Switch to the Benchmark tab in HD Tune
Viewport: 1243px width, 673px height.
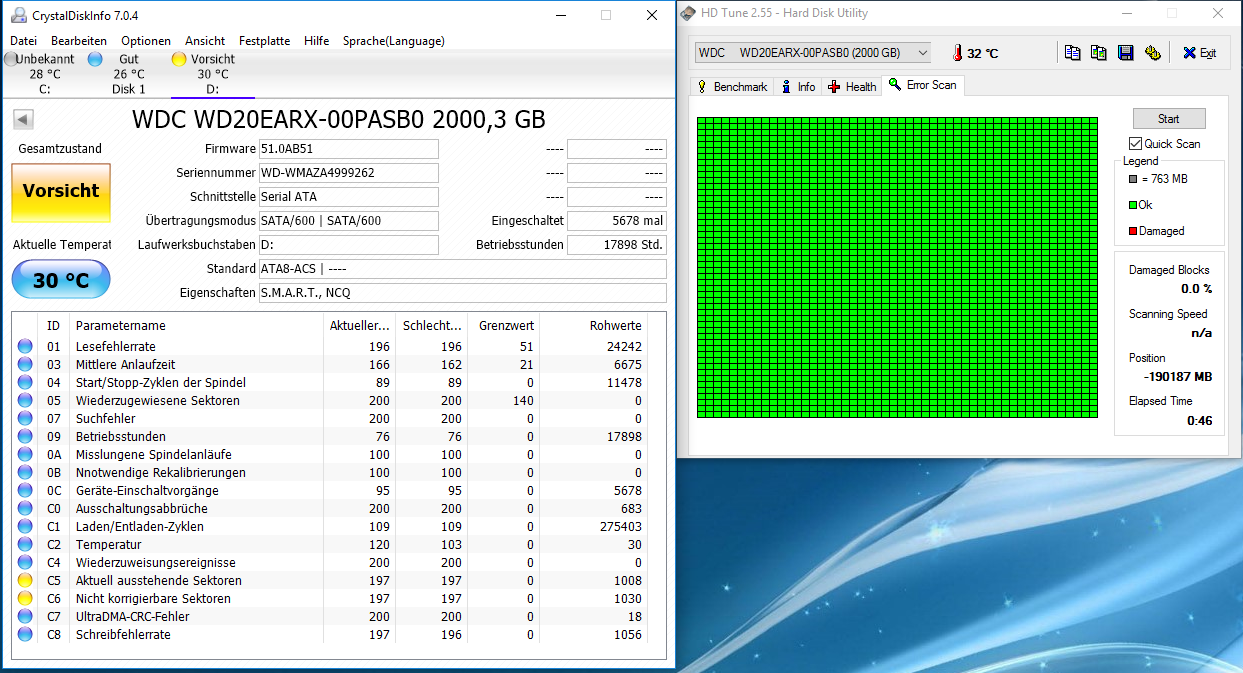(731, 87)
